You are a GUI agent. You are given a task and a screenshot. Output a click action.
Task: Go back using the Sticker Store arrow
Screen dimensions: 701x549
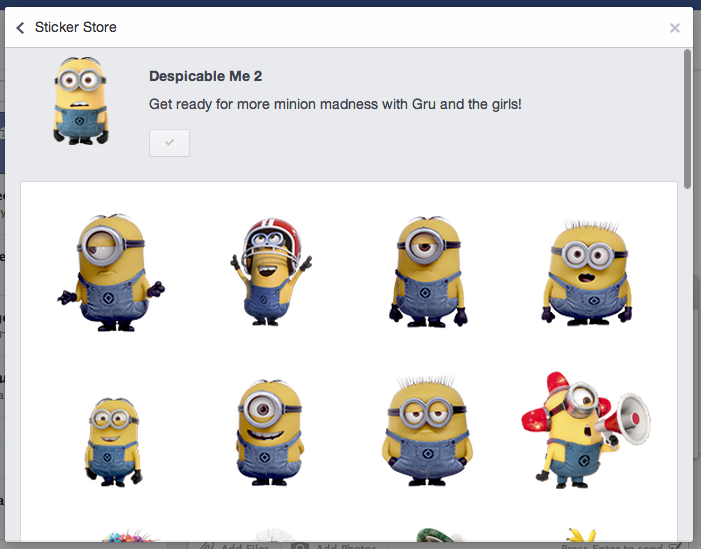click(20, 28)
